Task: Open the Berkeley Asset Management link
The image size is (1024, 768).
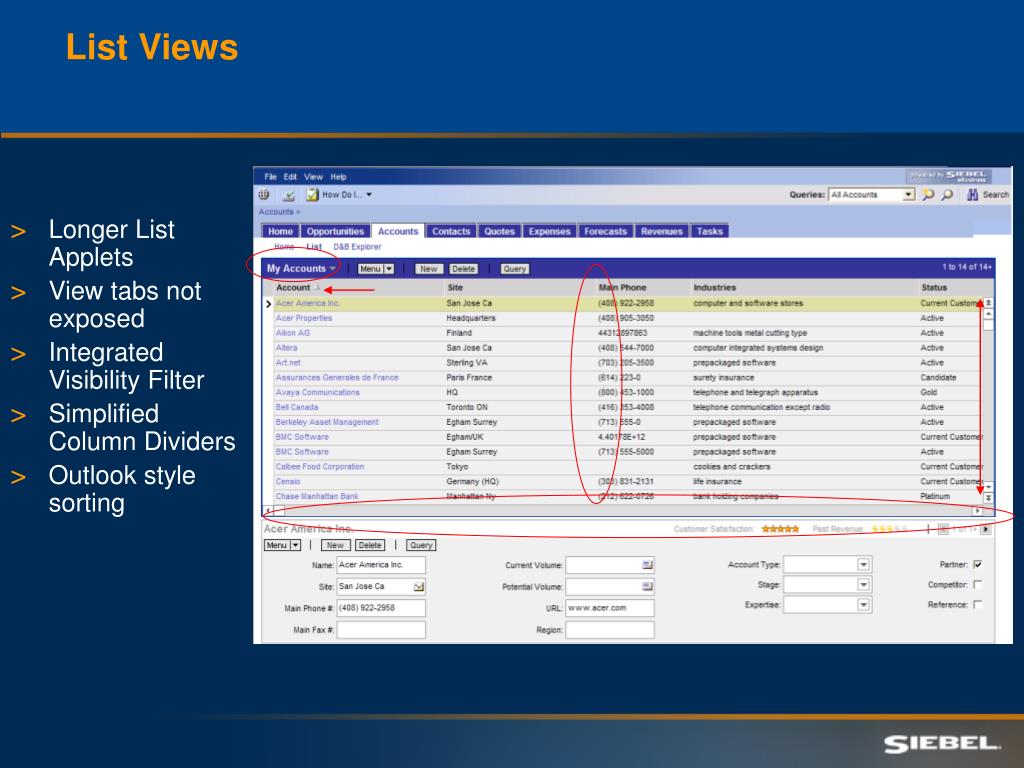Action: [x=327, y=422]
